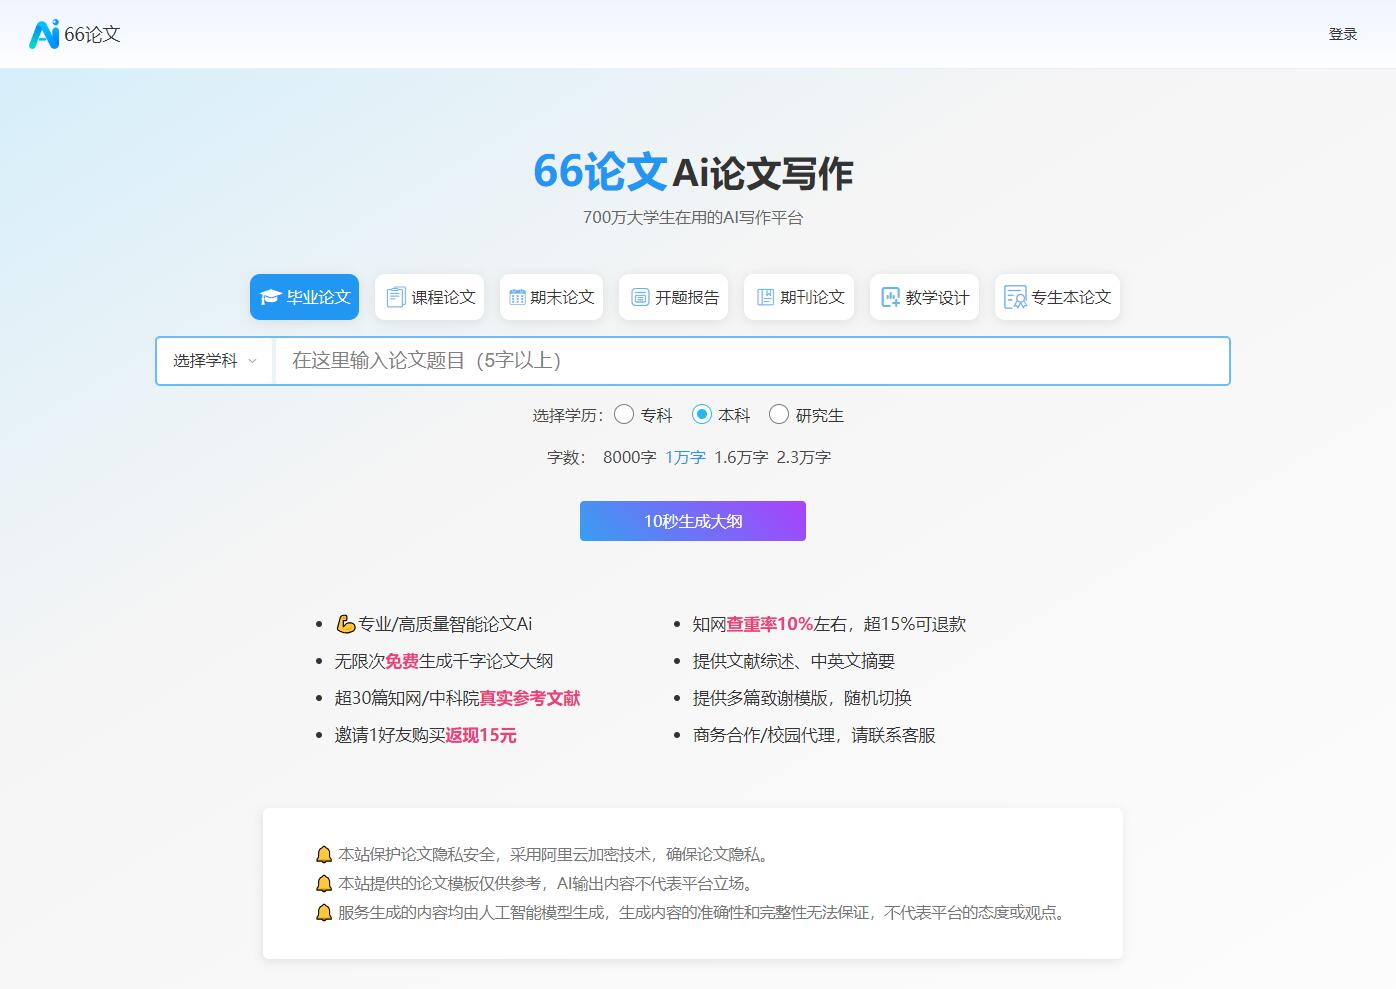Click the 700万大学生在用的AI写作平台 subtitle
Screen dimensions: 1396x989
(x=693, y=217)
